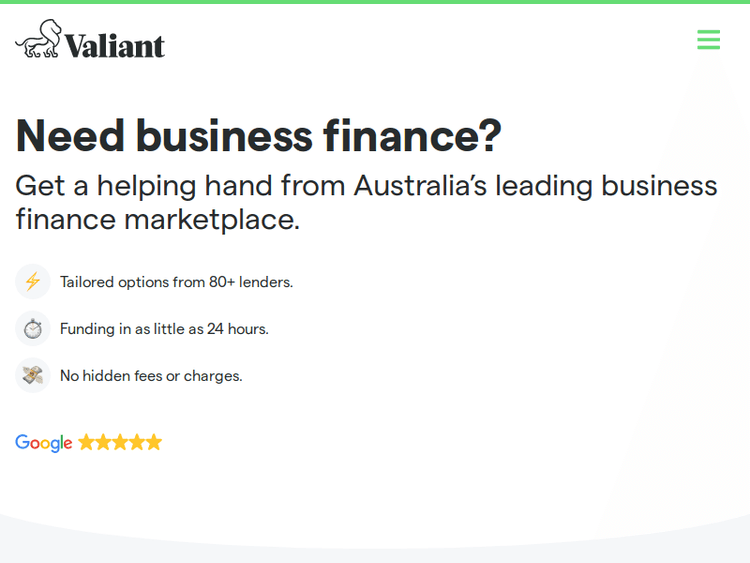Click the Valiant wordmark text
This screenshot has height=563, width=750.
pos(115,45)
